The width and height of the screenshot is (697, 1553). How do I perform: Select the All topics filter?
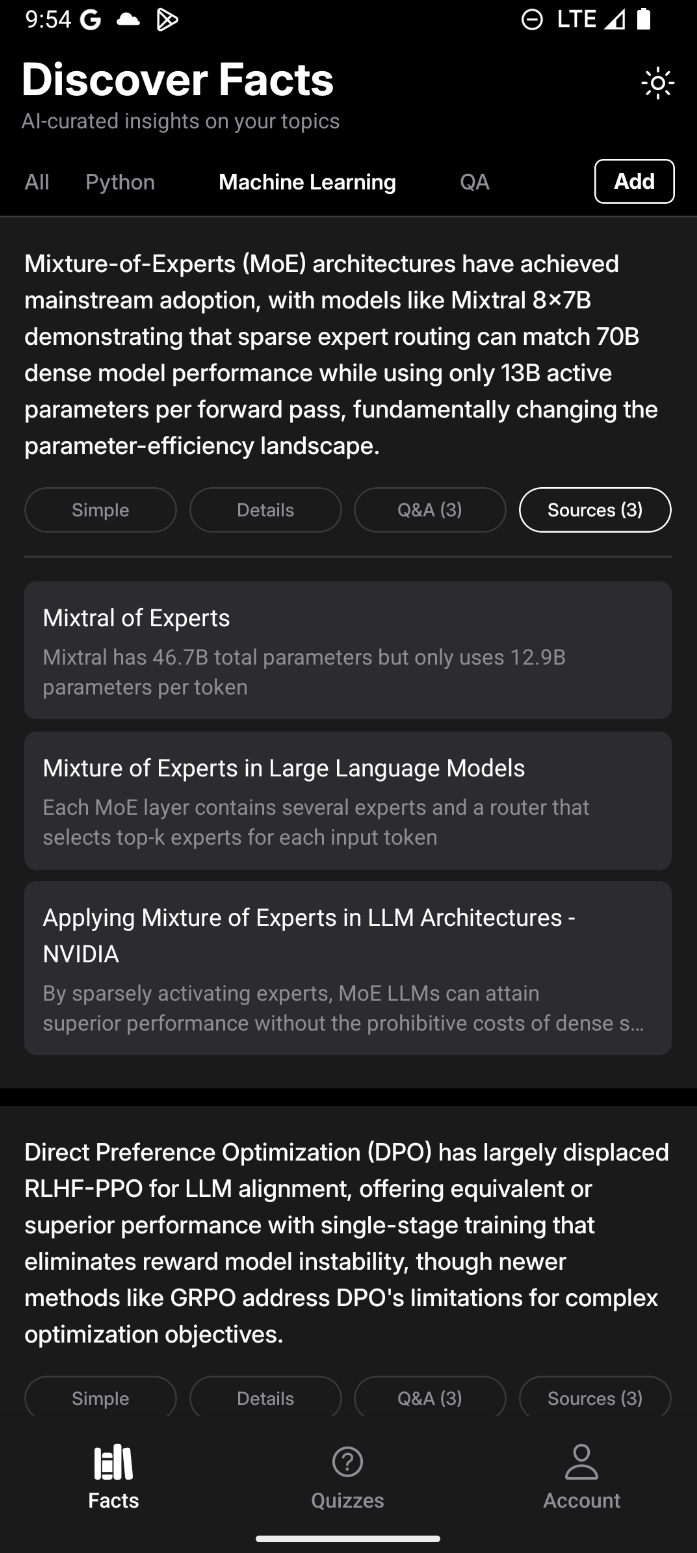pyautogui.click(x=36, y=182)
